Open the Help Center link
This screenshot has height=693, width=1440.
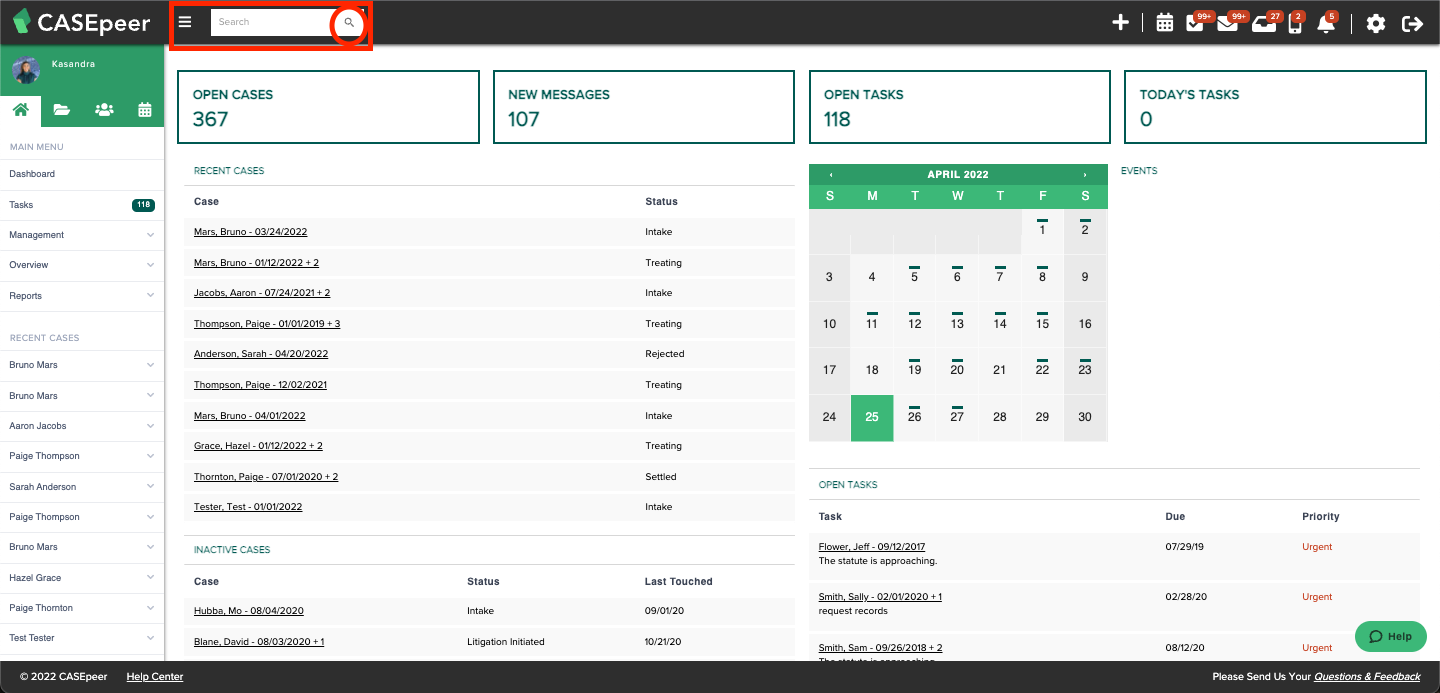coord(154,676)
